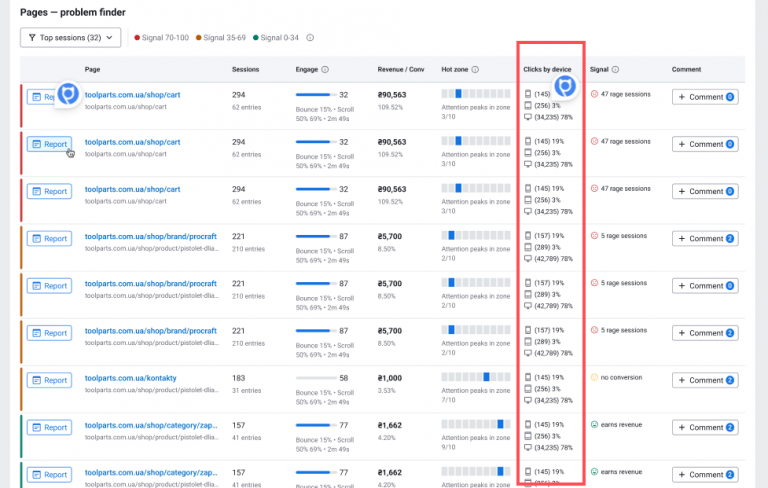
Task: Click the Clicks by device column header
Action: click(547, 70)
